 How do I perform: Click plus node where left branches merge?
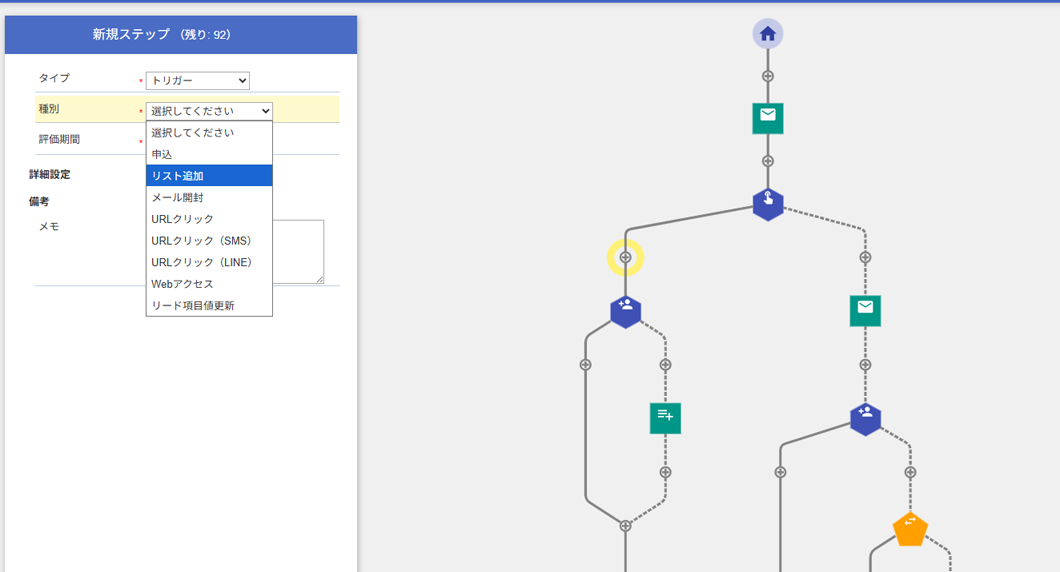coord(625,526)
